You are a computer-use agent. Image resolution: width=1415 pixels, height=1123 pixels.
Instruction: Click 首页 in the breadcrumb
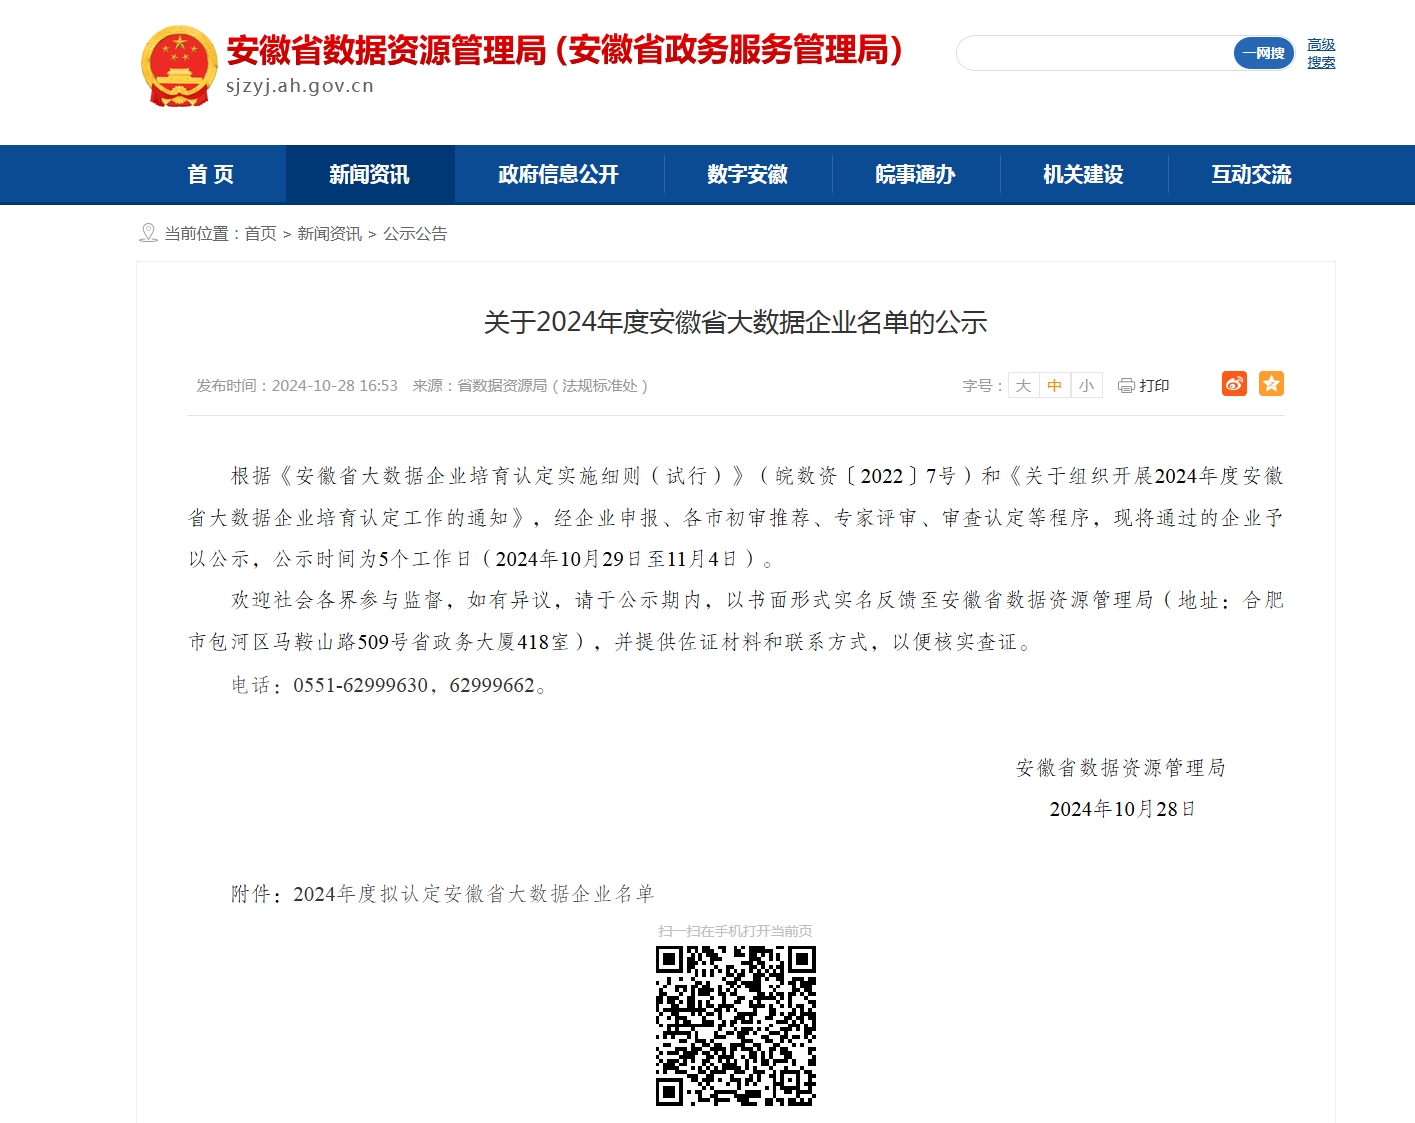point(259,233)
